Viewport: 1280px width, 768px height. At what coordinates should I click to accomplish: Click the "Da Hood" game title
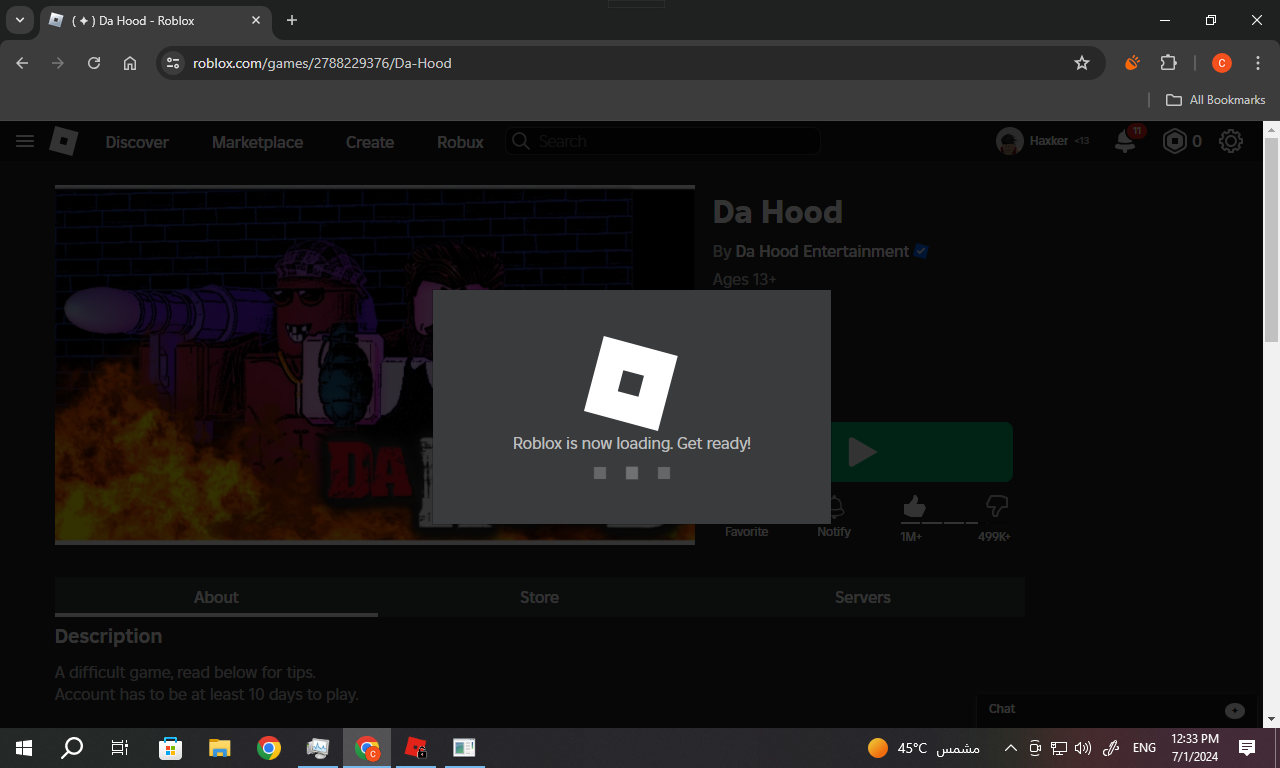click(x=778, y=212)
